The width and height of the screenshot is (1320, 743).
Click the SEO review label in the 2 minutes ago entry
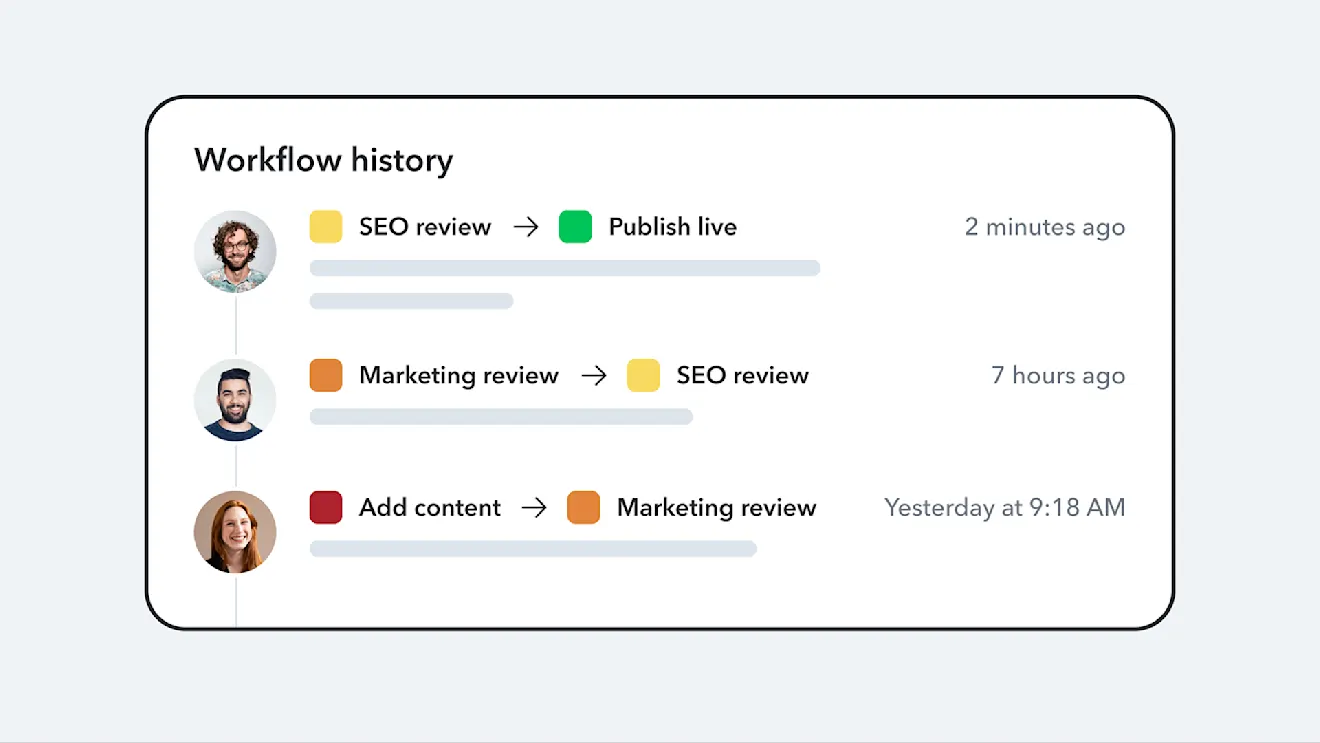coord(425,227)
